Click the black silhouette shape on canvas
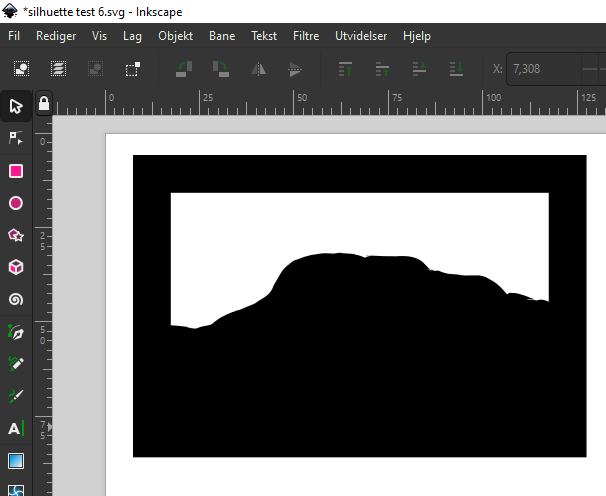This screenshot has height=496, width=606. coord(360,380)
